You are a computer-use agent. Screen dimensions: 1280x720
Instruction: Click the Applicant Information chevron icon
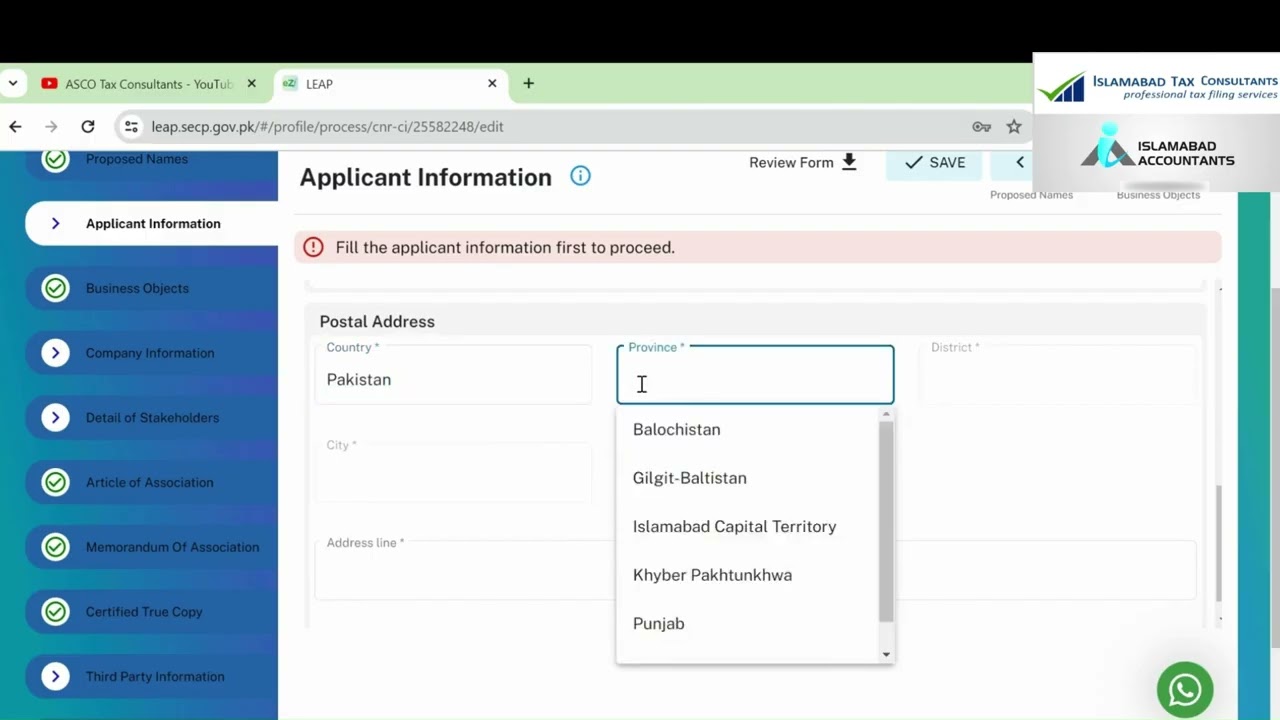56,223
